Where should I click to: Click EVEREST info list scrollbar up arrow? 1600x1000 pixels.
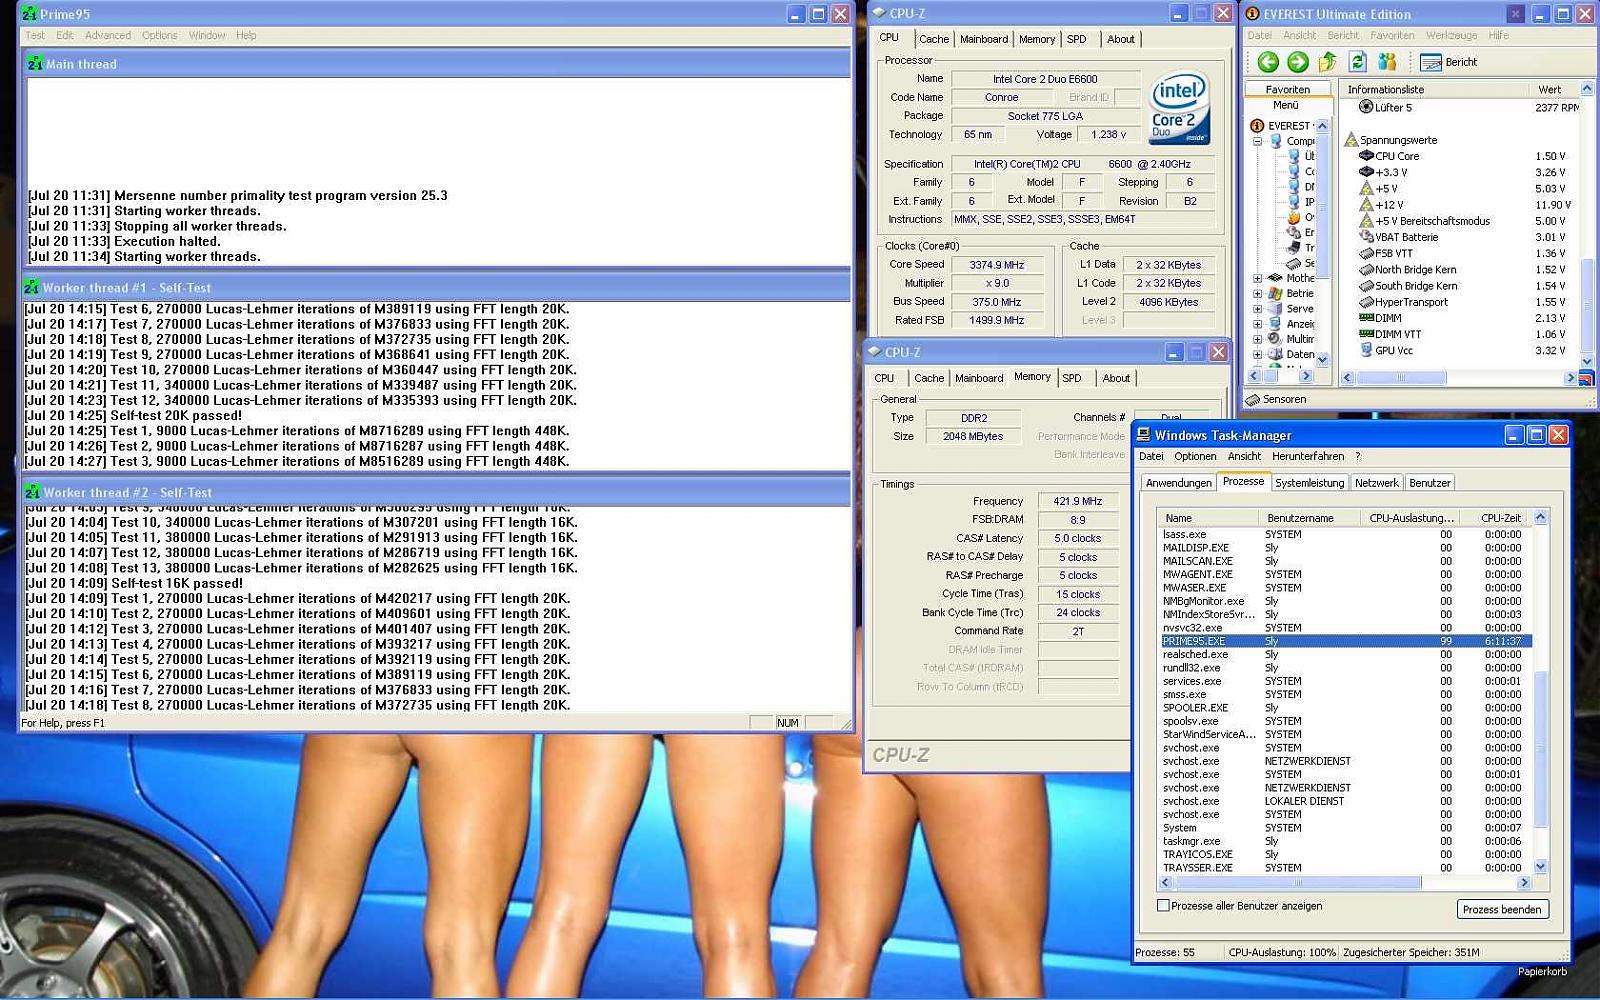tap(1586, 90)
